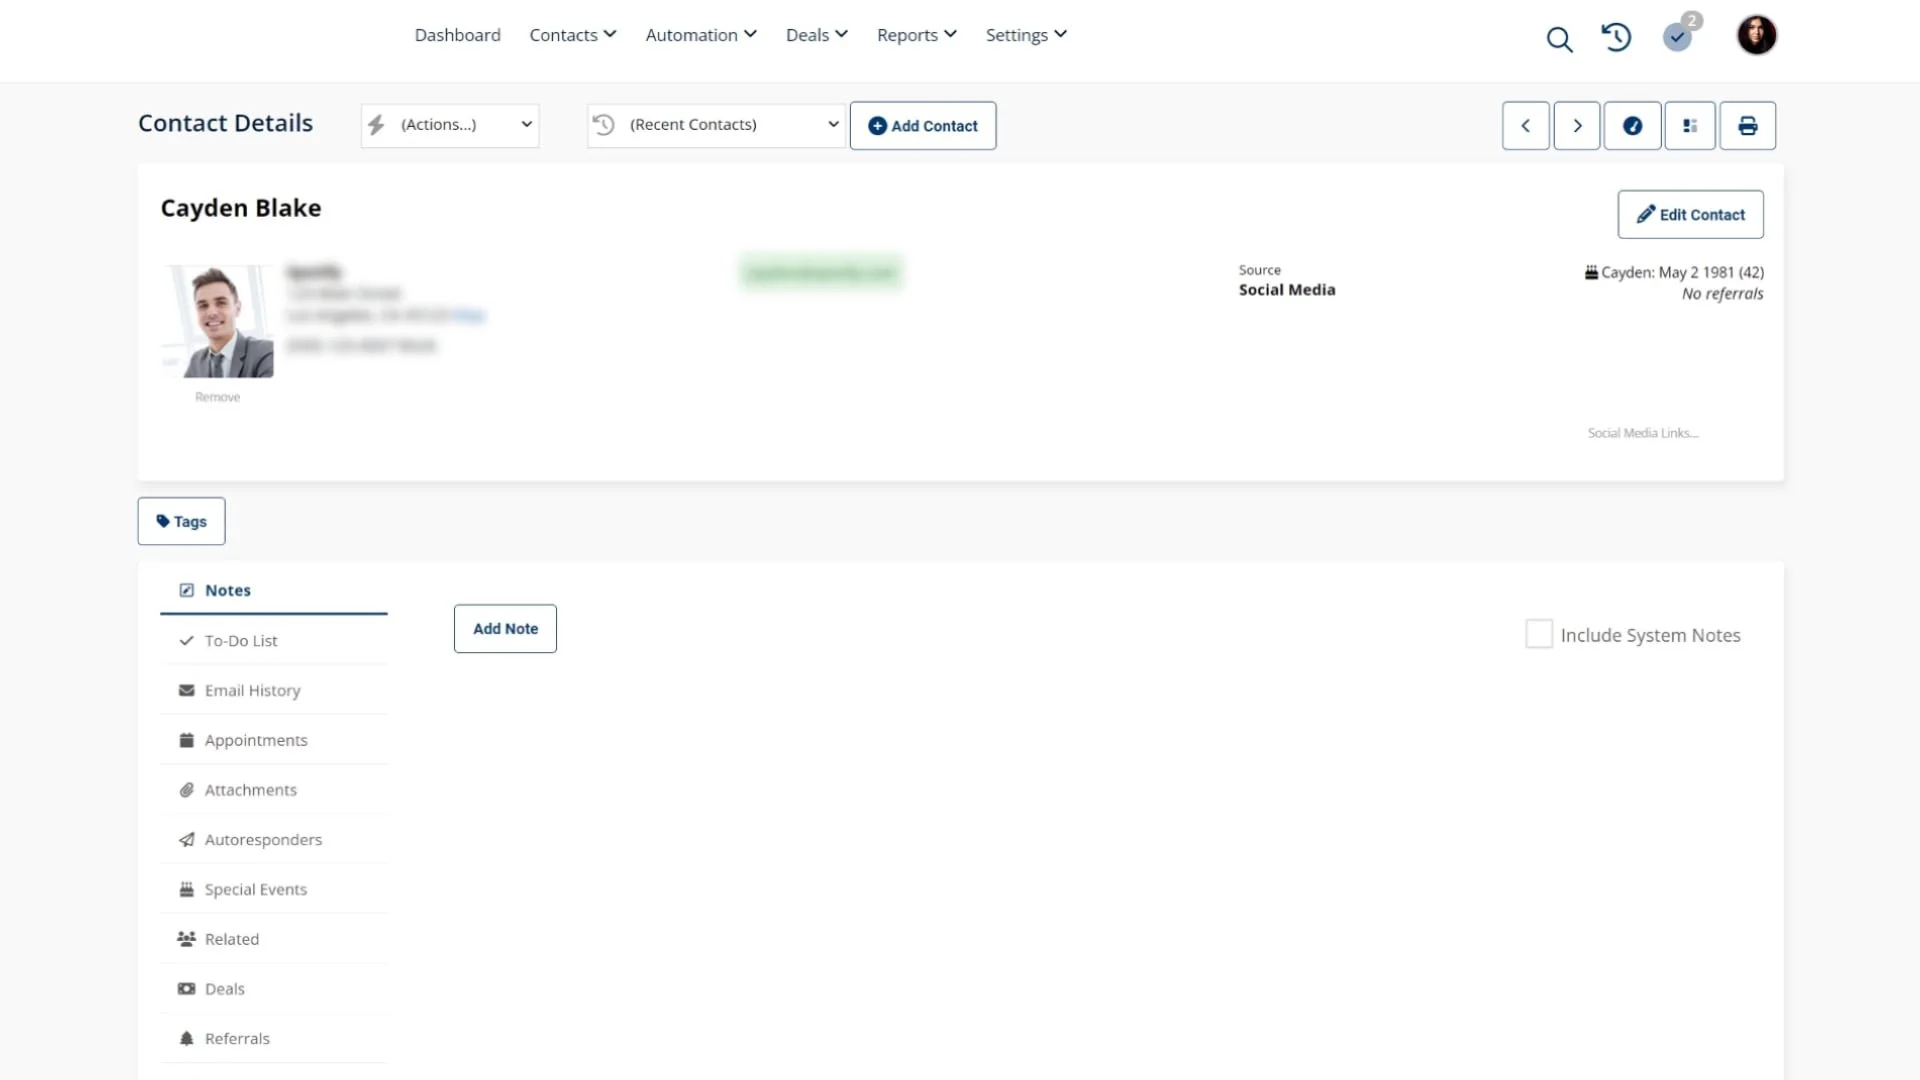Click Cayden Blake's profile photo
The height and width of the screenshot is (1080, 1920).
point(220,321)
